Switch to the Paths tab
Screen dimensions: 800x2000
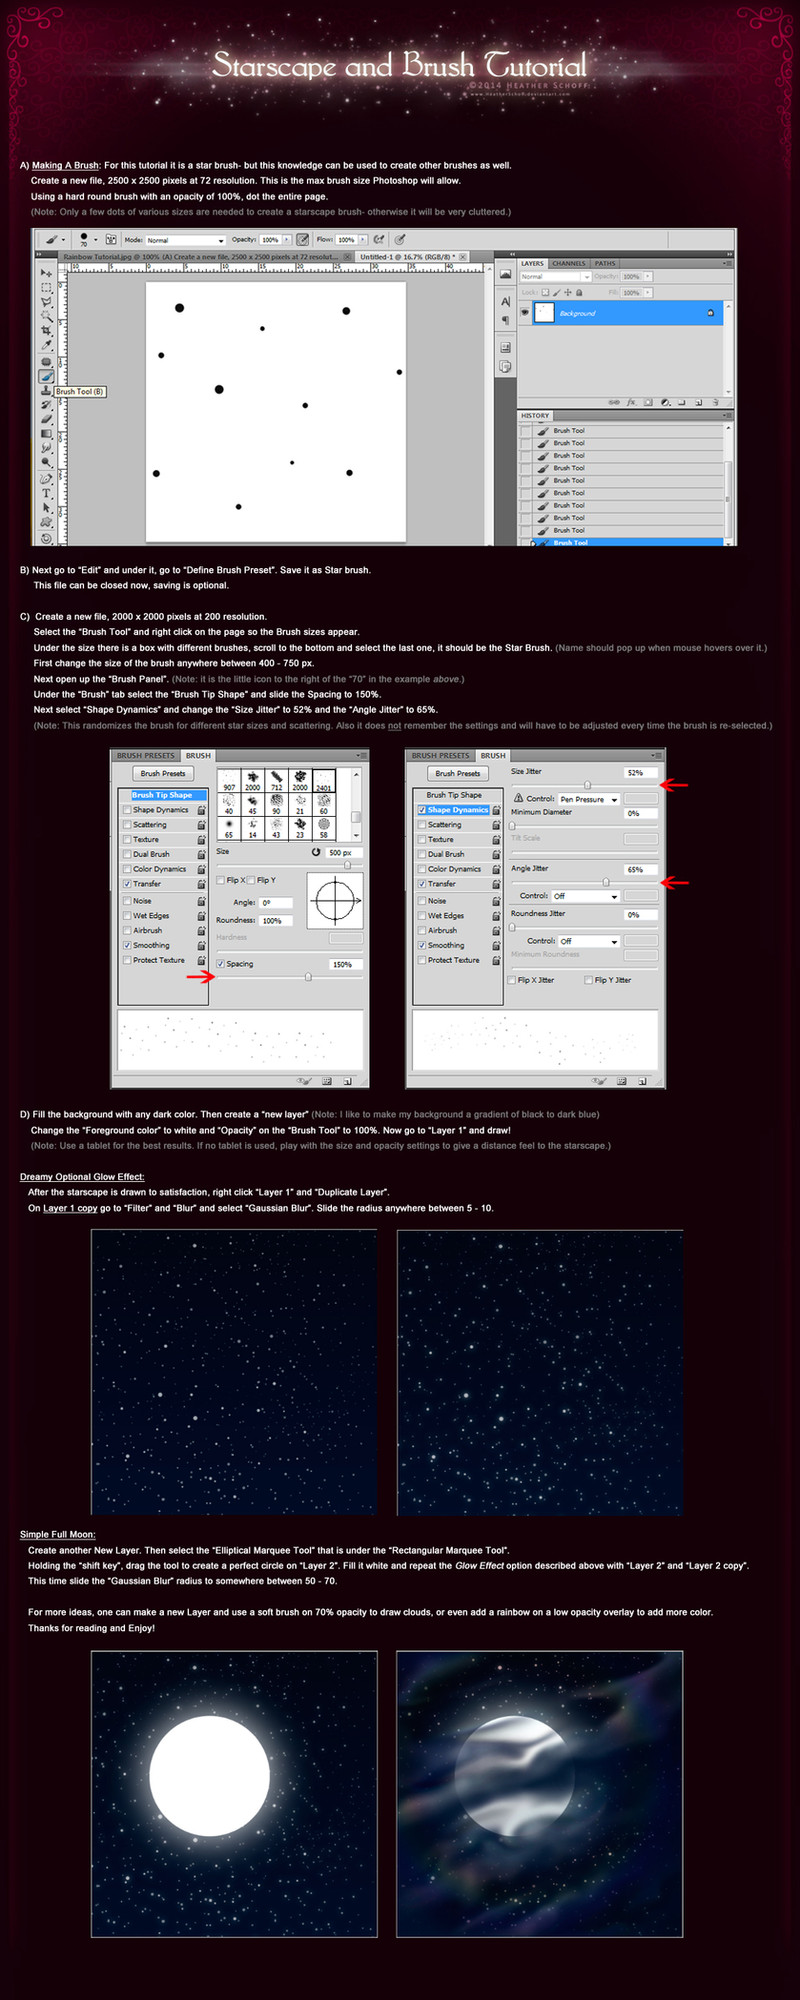pyautogui.click(x=605, y=264)
